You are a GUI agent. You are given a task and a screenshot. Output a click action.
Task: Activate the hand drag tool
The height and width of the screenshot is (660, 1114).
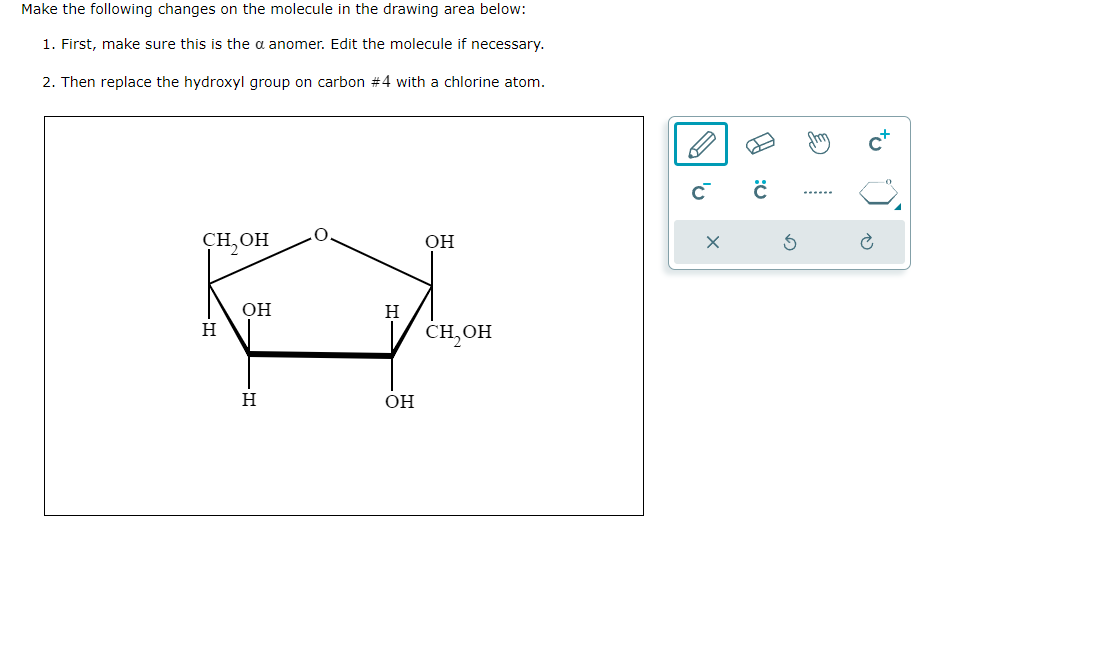click(818, 143)
